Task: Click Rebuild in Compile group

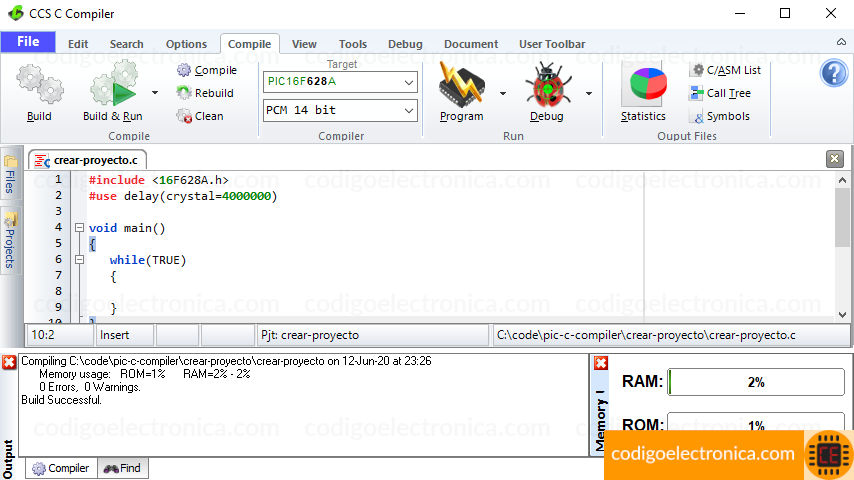Action: [x=205, y=93]
